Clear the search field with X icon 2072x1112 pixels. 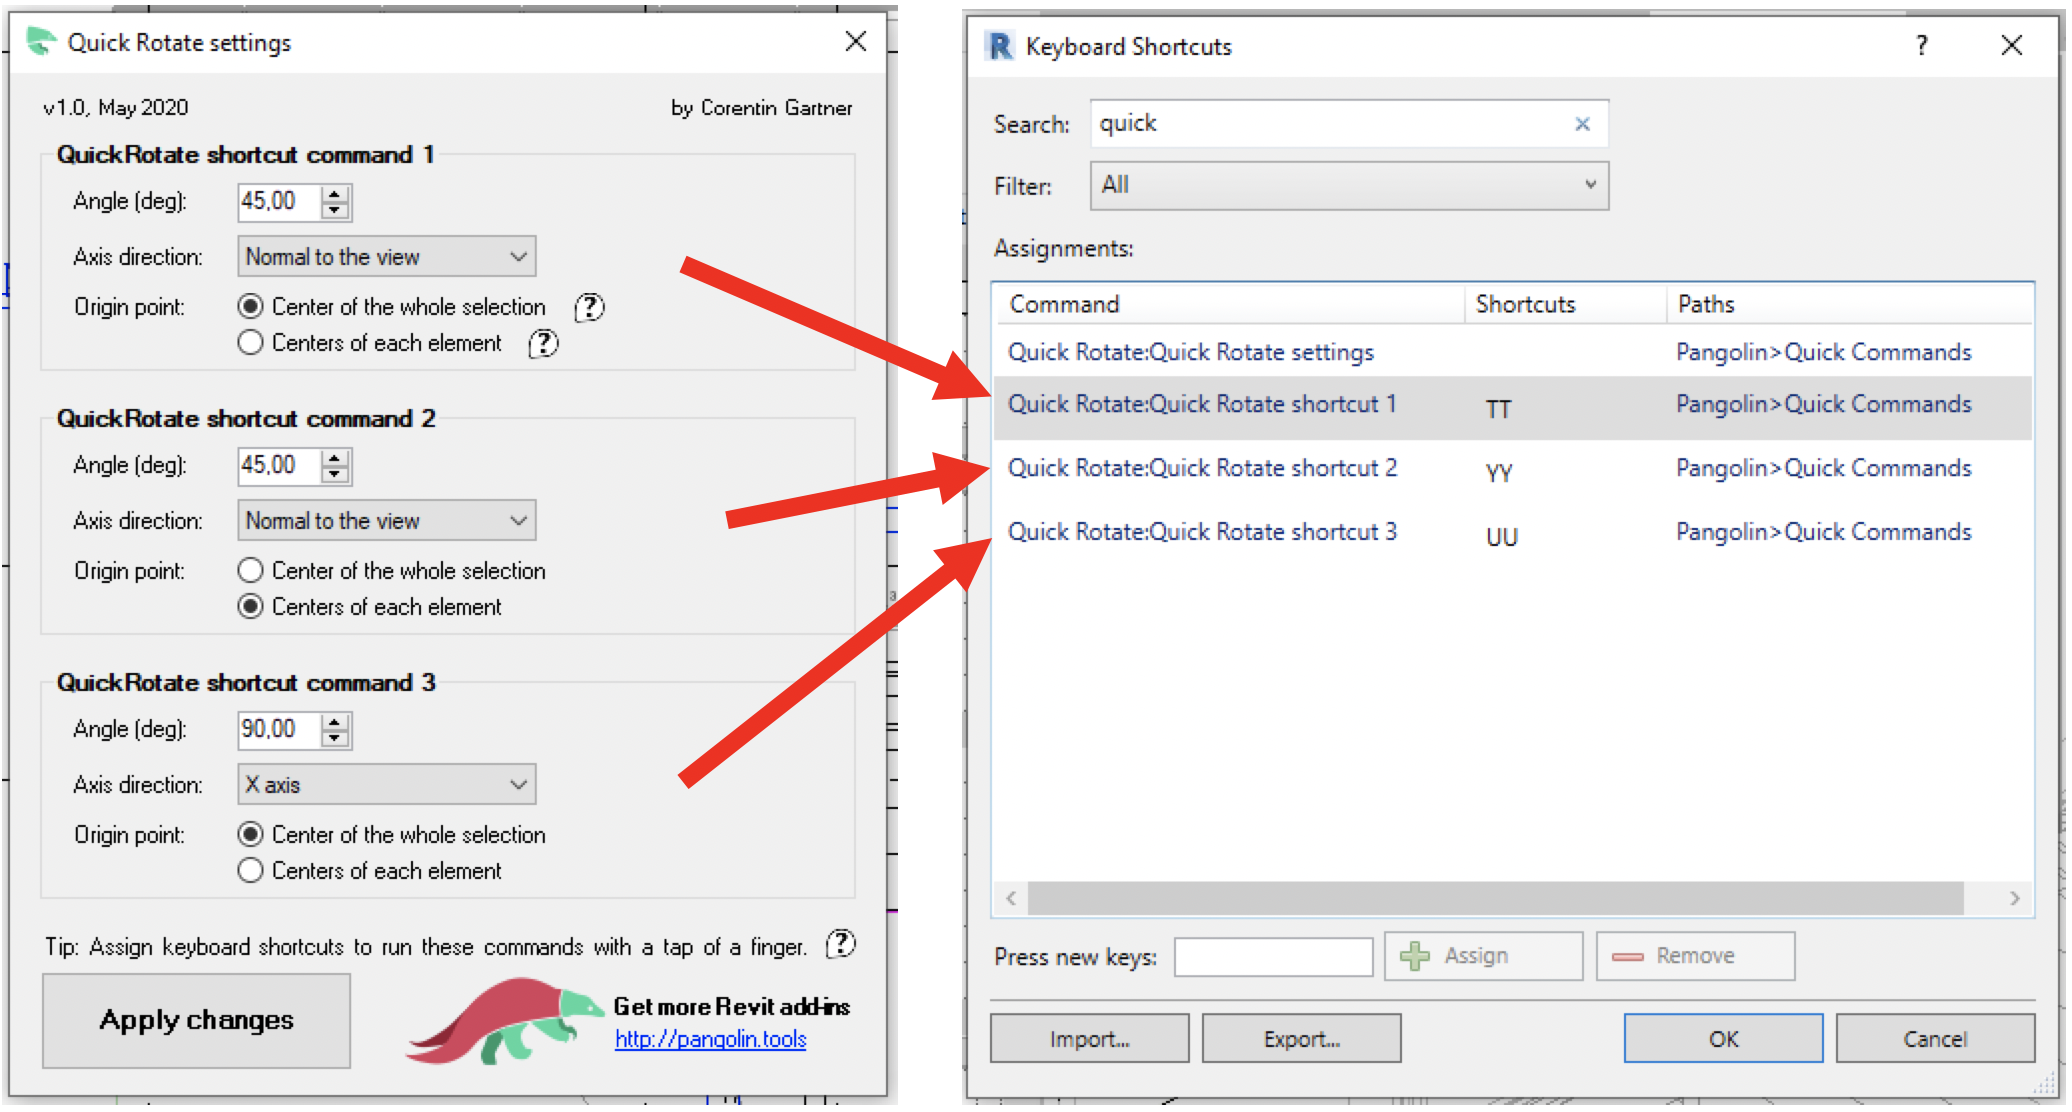click(x=1582, y=124)
